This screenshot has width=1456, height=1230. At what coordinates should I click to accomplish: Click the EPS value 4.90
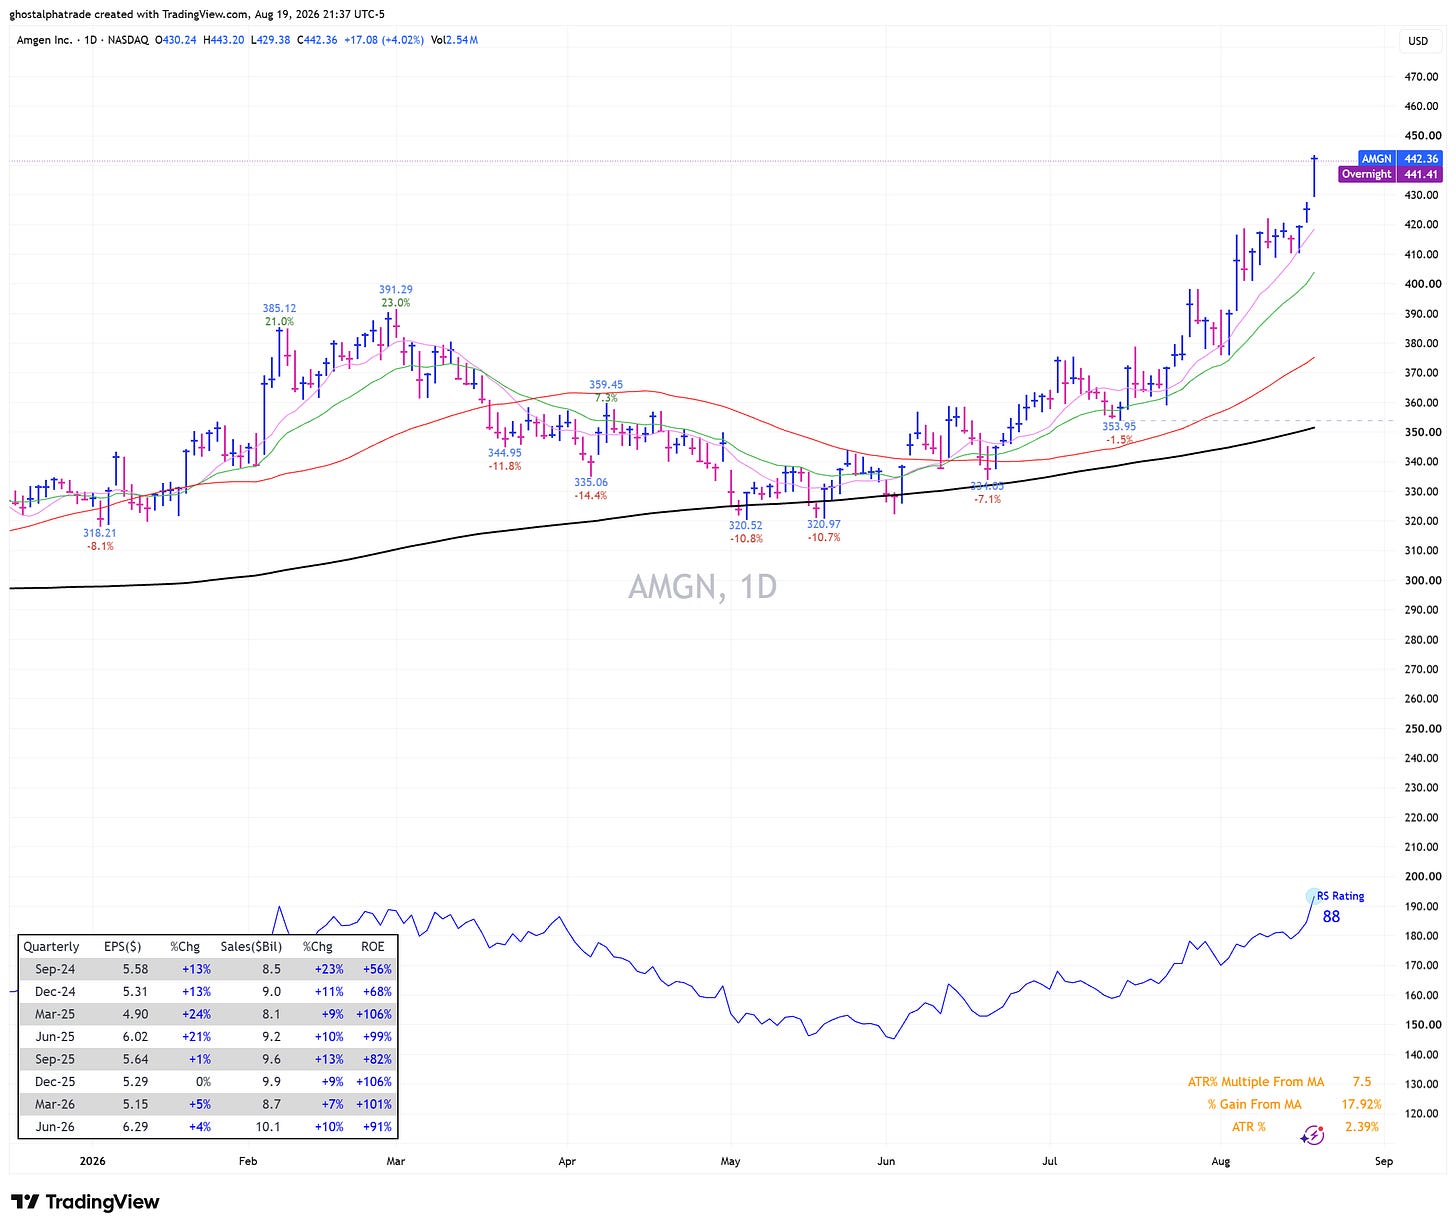point(134,1014)
